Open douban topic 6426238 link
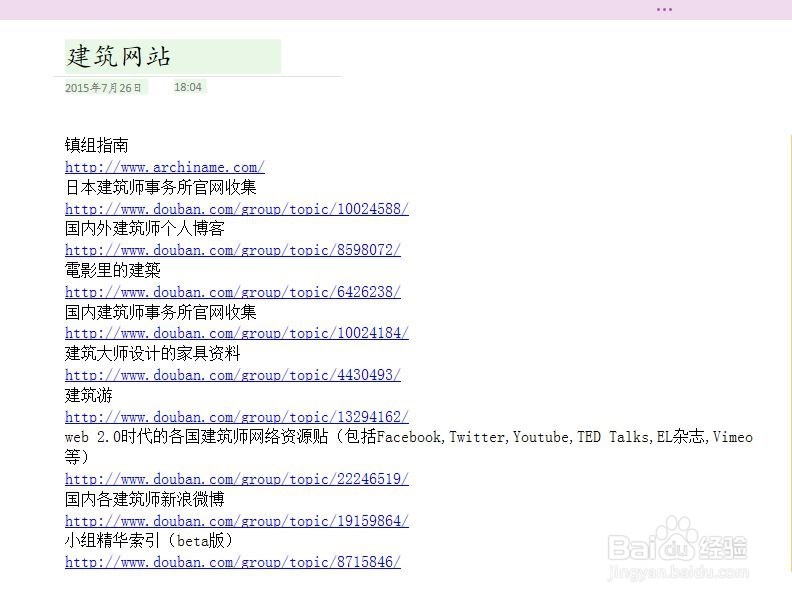Viewport: 792px width, 600px height. point(233,292)
